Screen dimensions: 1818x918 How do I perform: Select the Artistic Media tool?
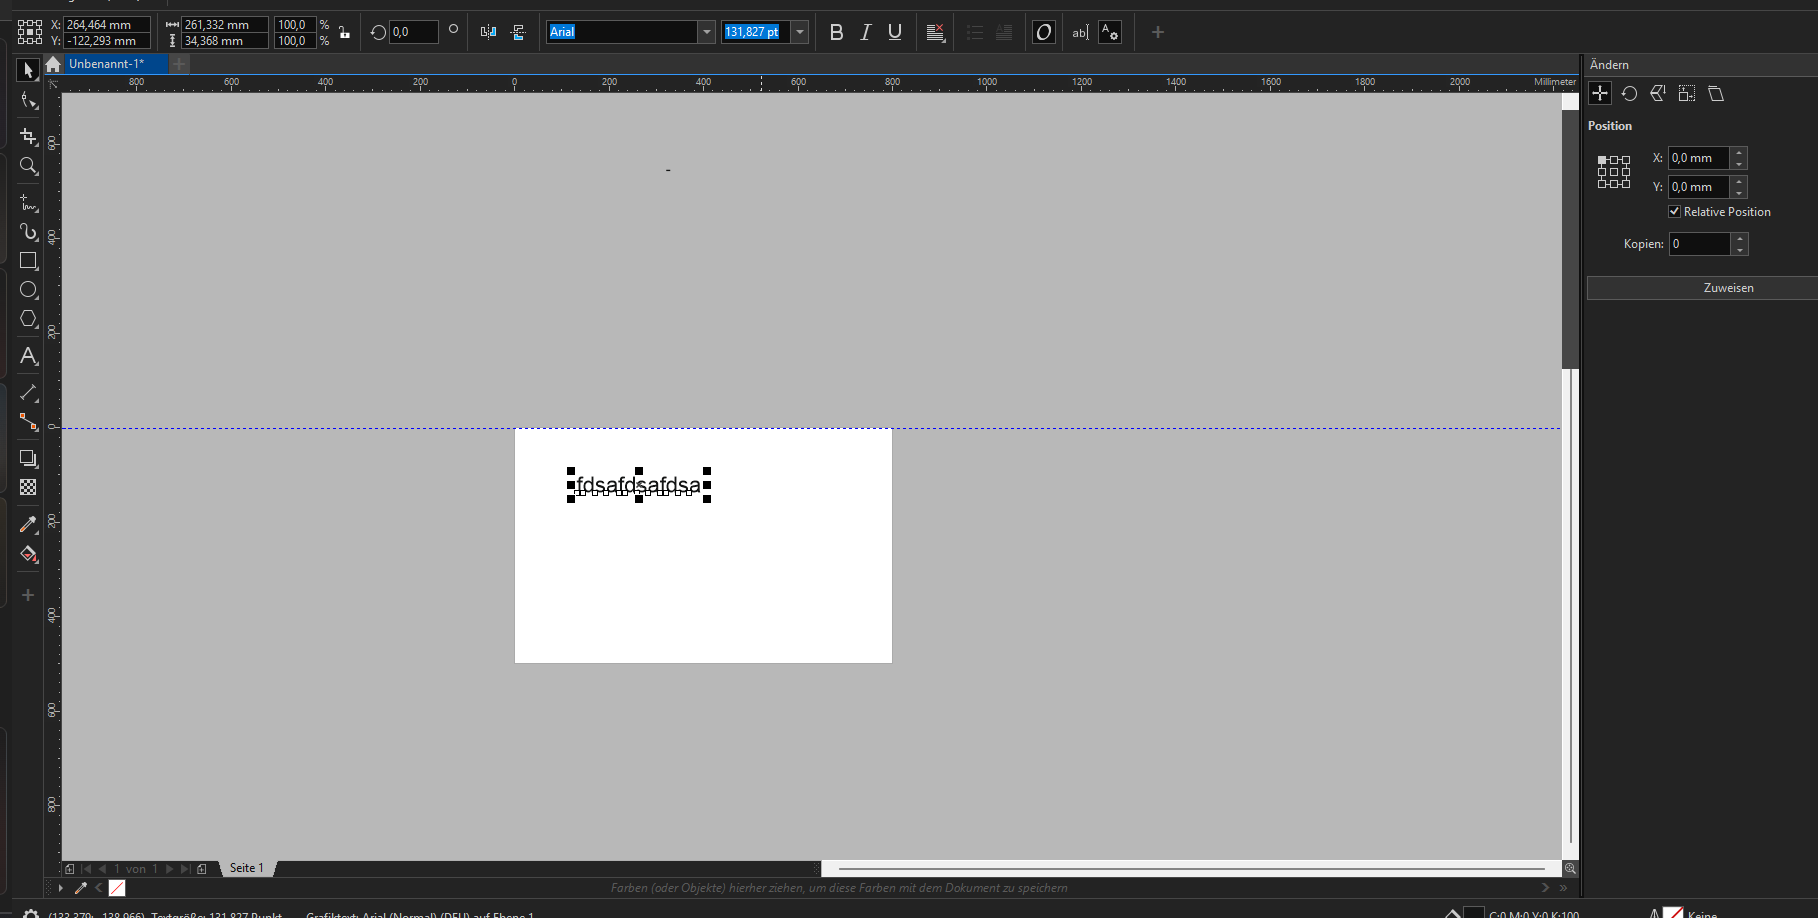coord(28,232)
